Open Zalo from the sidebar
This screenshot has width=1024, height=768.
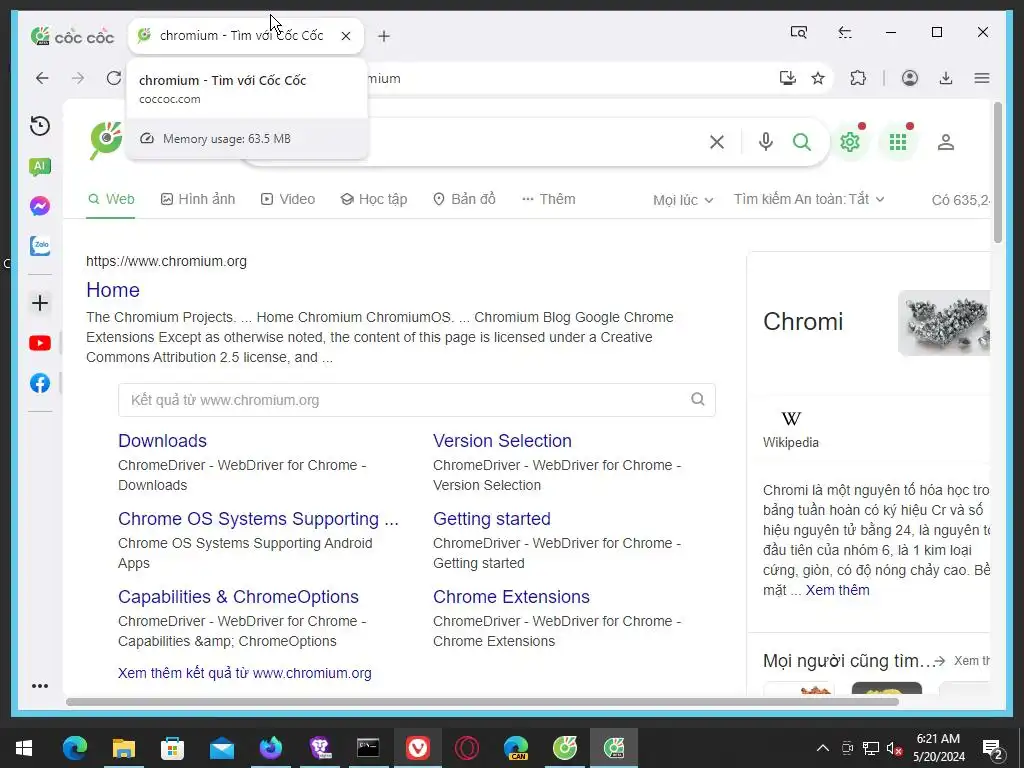pos(40,246)
